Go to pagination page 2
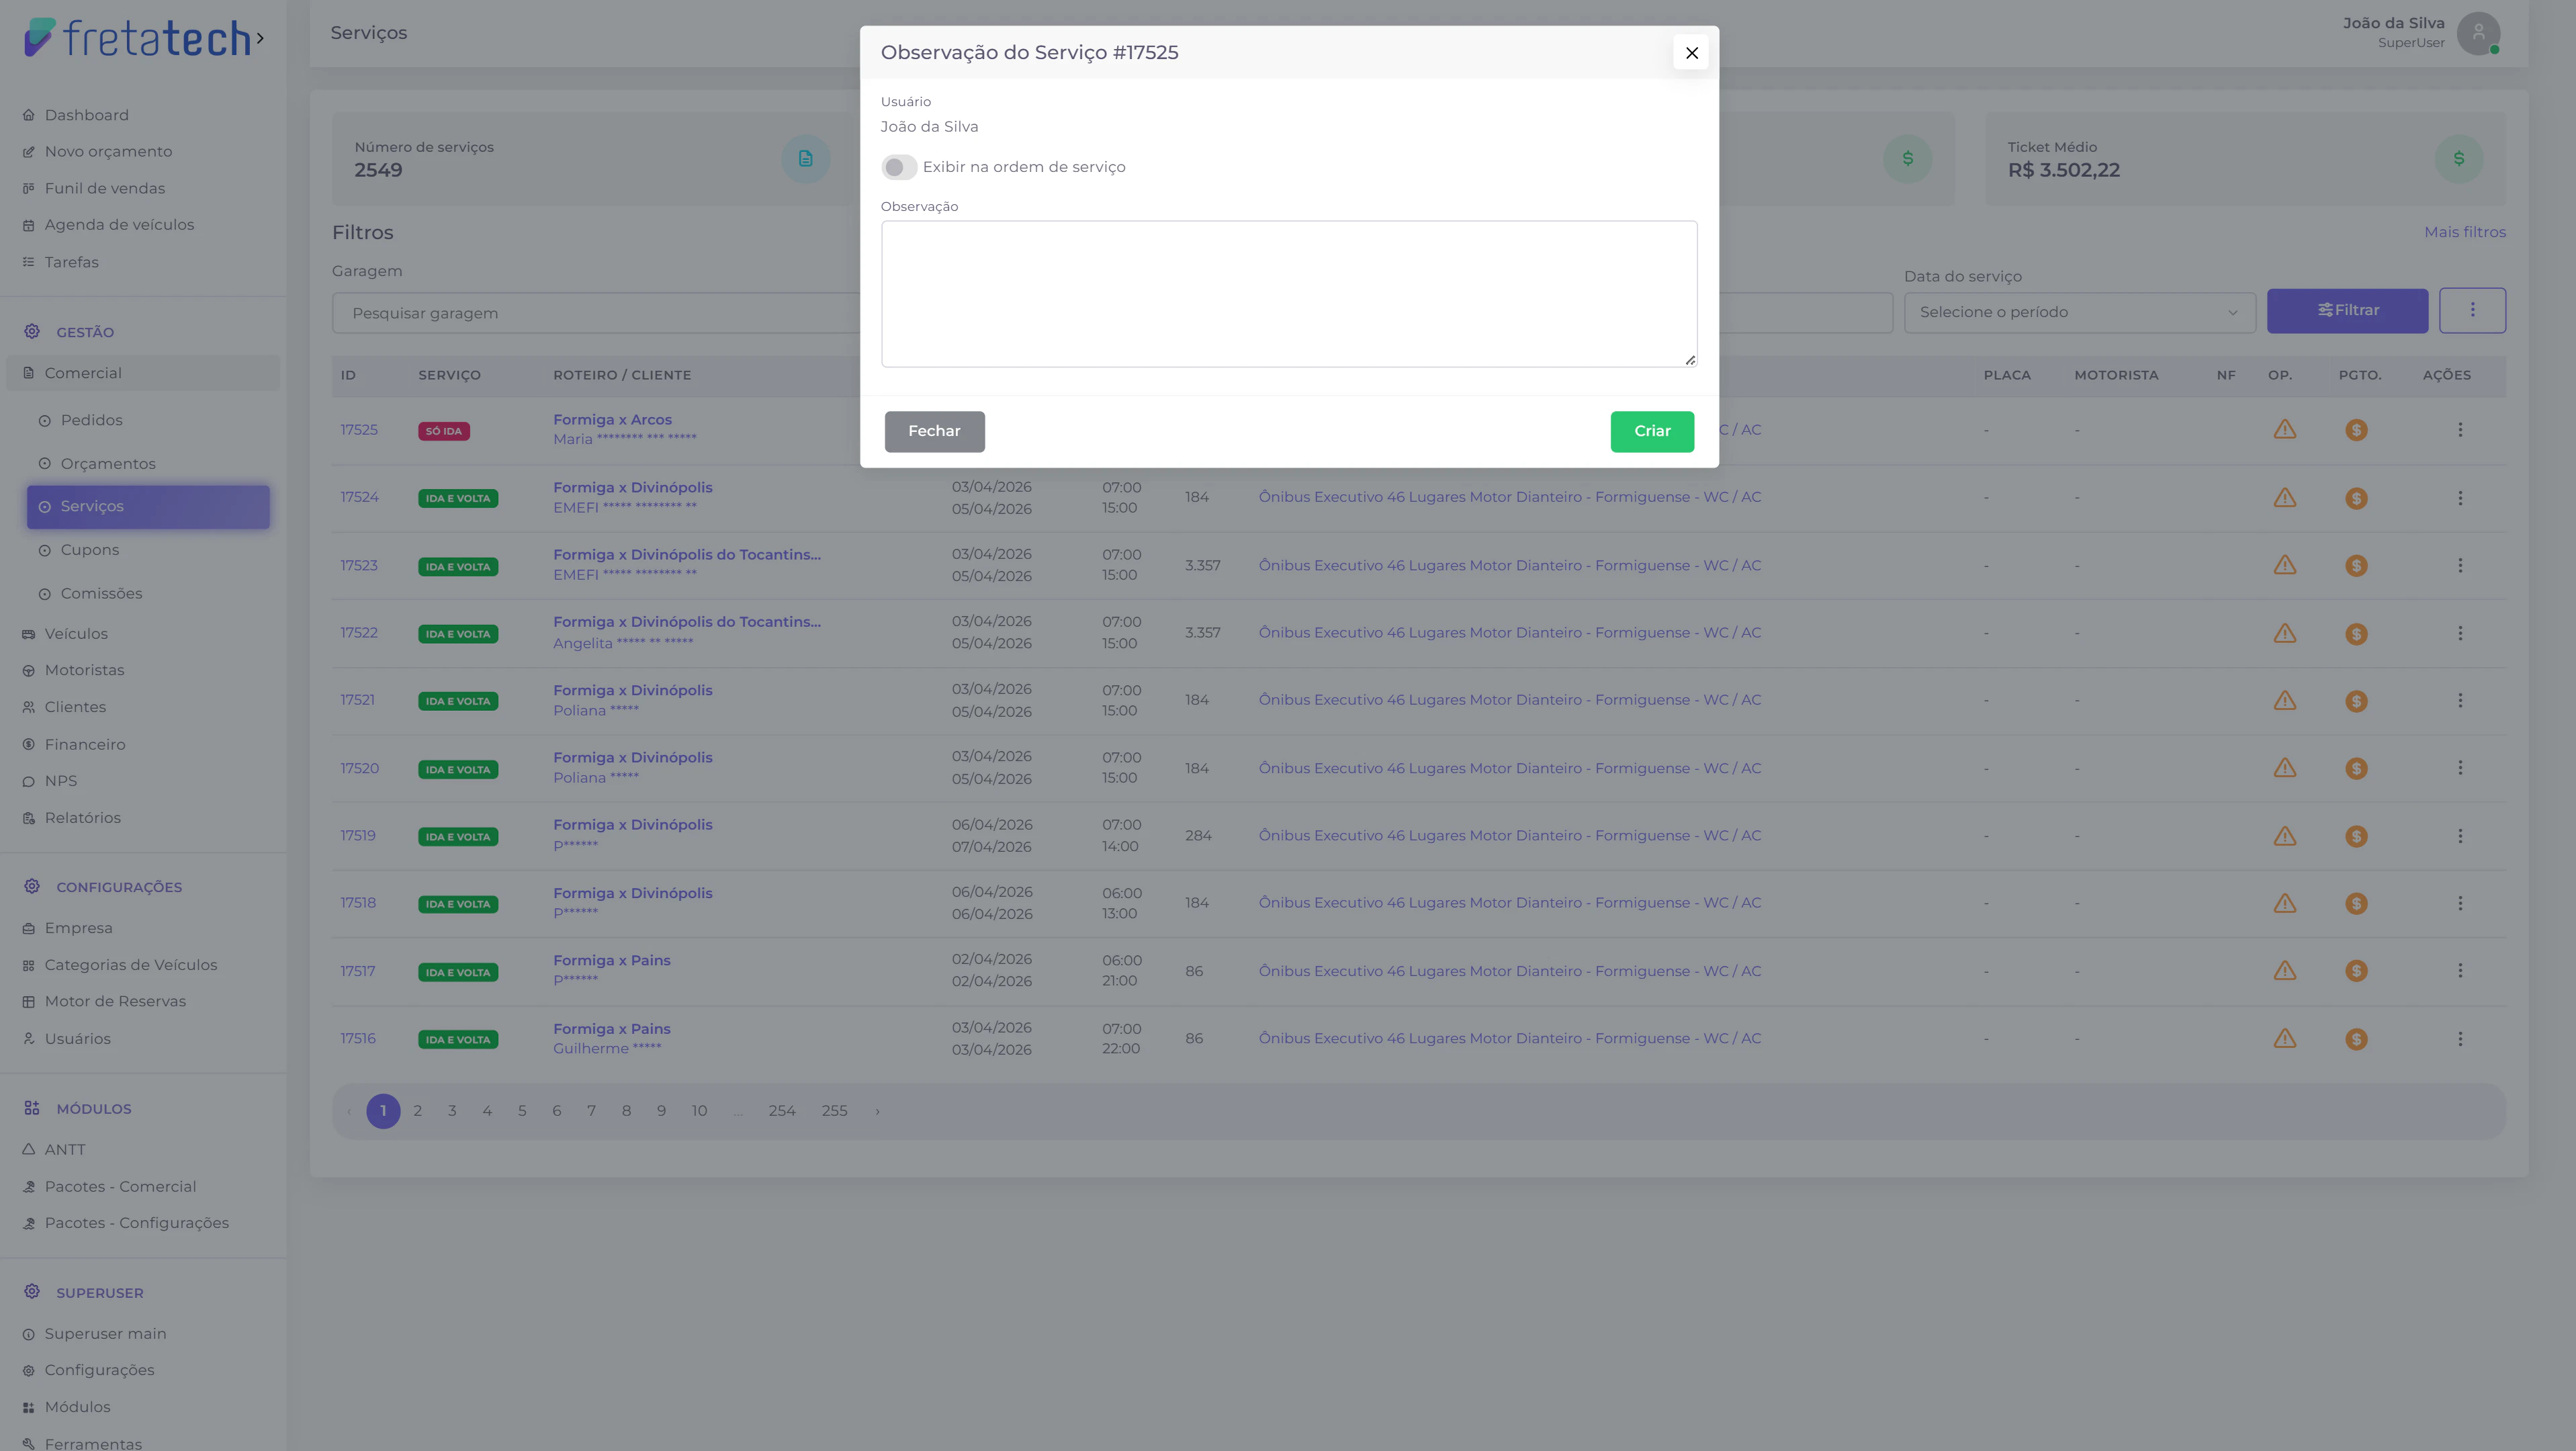Image resolution: width=2576 pixels, height=1451 pixels. 417,1111
